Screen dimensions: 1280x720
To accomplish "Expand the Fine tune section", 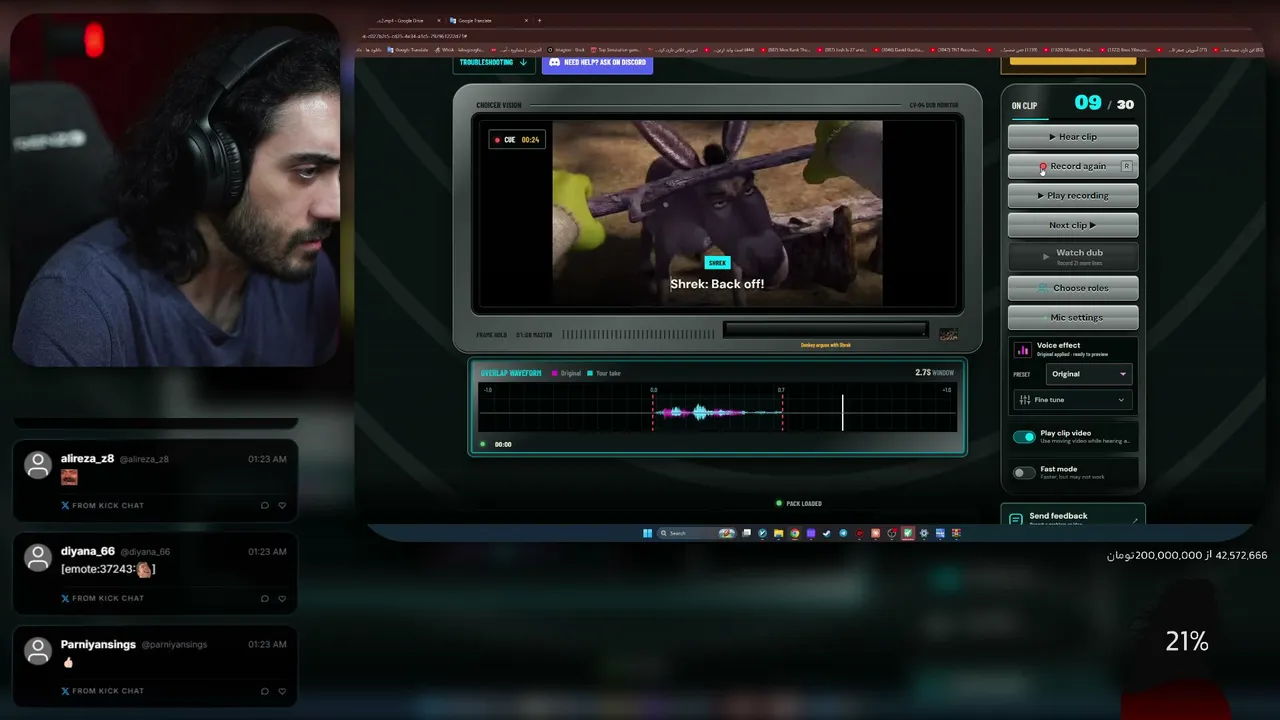I will 1073,400.
